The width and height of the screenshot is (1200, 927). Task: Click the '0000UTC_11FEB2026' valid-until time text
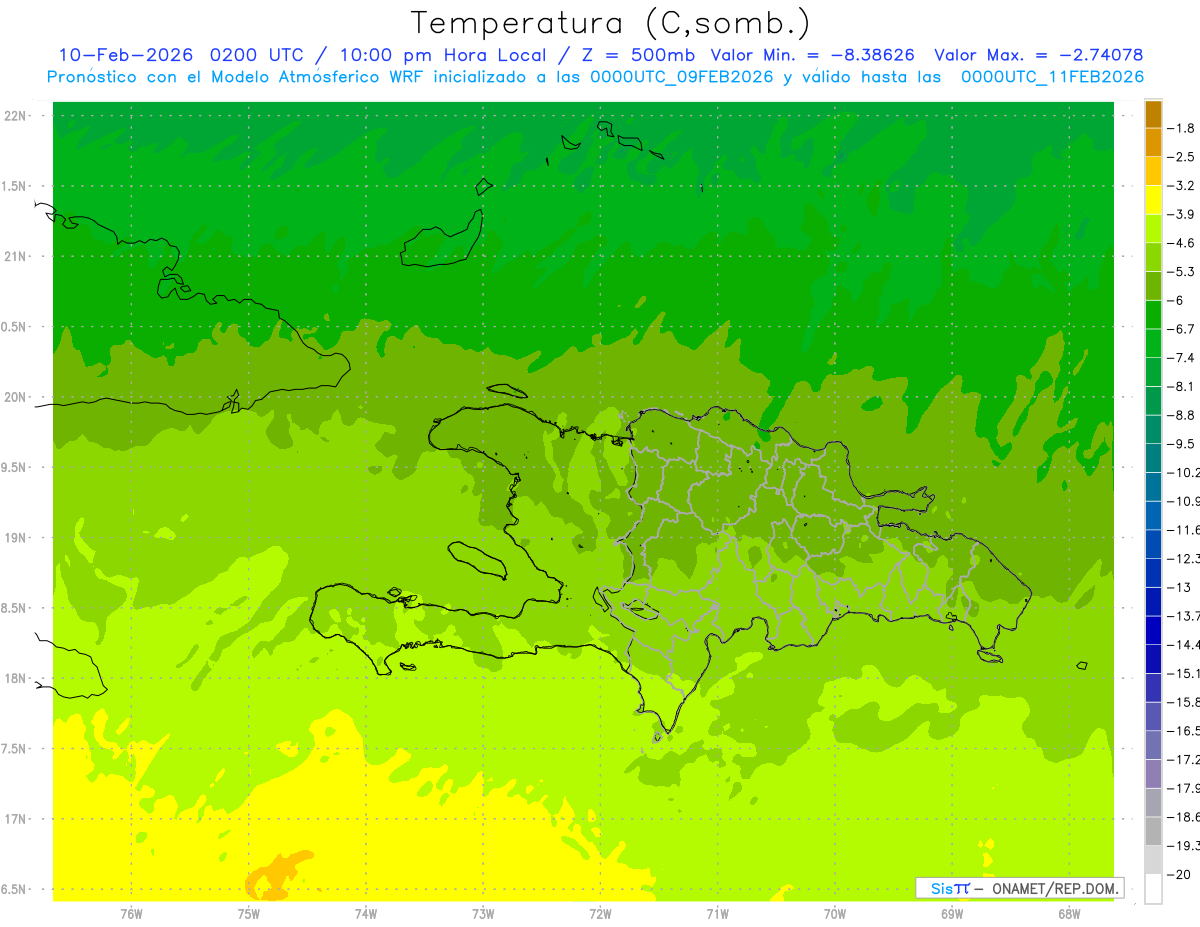pos(1053,77)
